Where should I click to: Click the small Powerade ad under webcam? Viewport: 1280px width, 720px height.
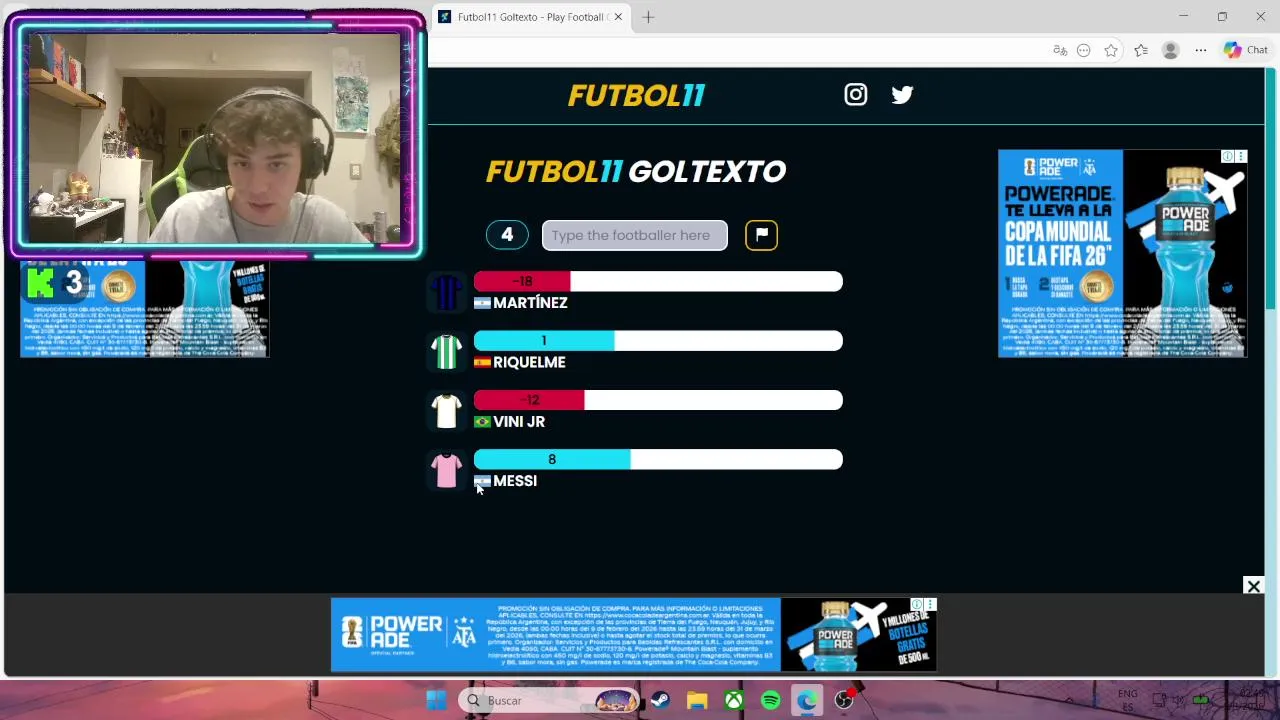(x=145, y=309)
